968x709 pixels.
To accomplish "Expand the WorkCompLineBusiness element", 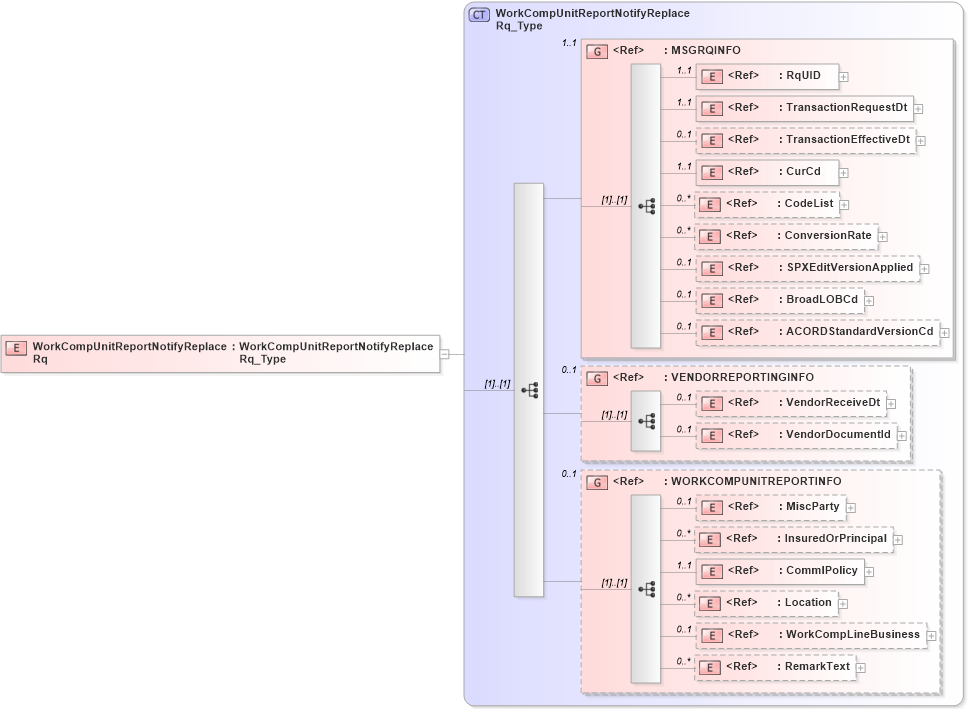I will (x=932, y=634).
